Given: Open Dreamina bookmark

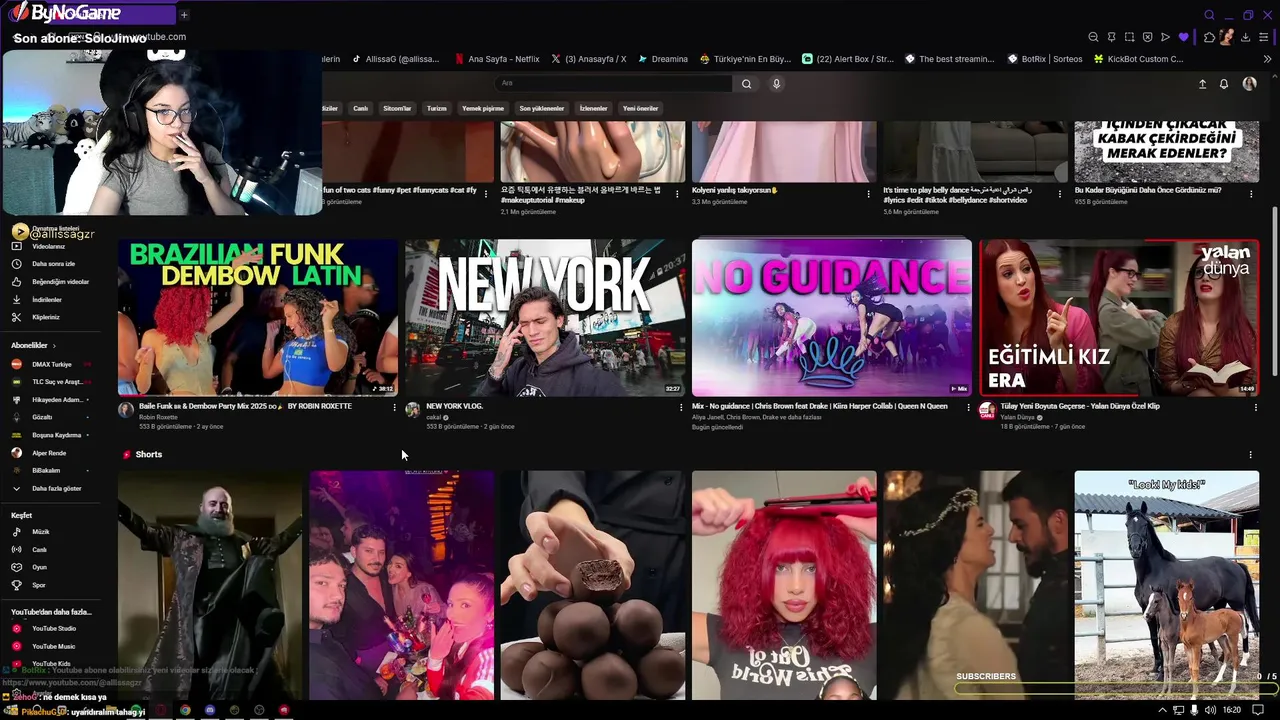Looking at the screenshot, I should coord(663,59).
